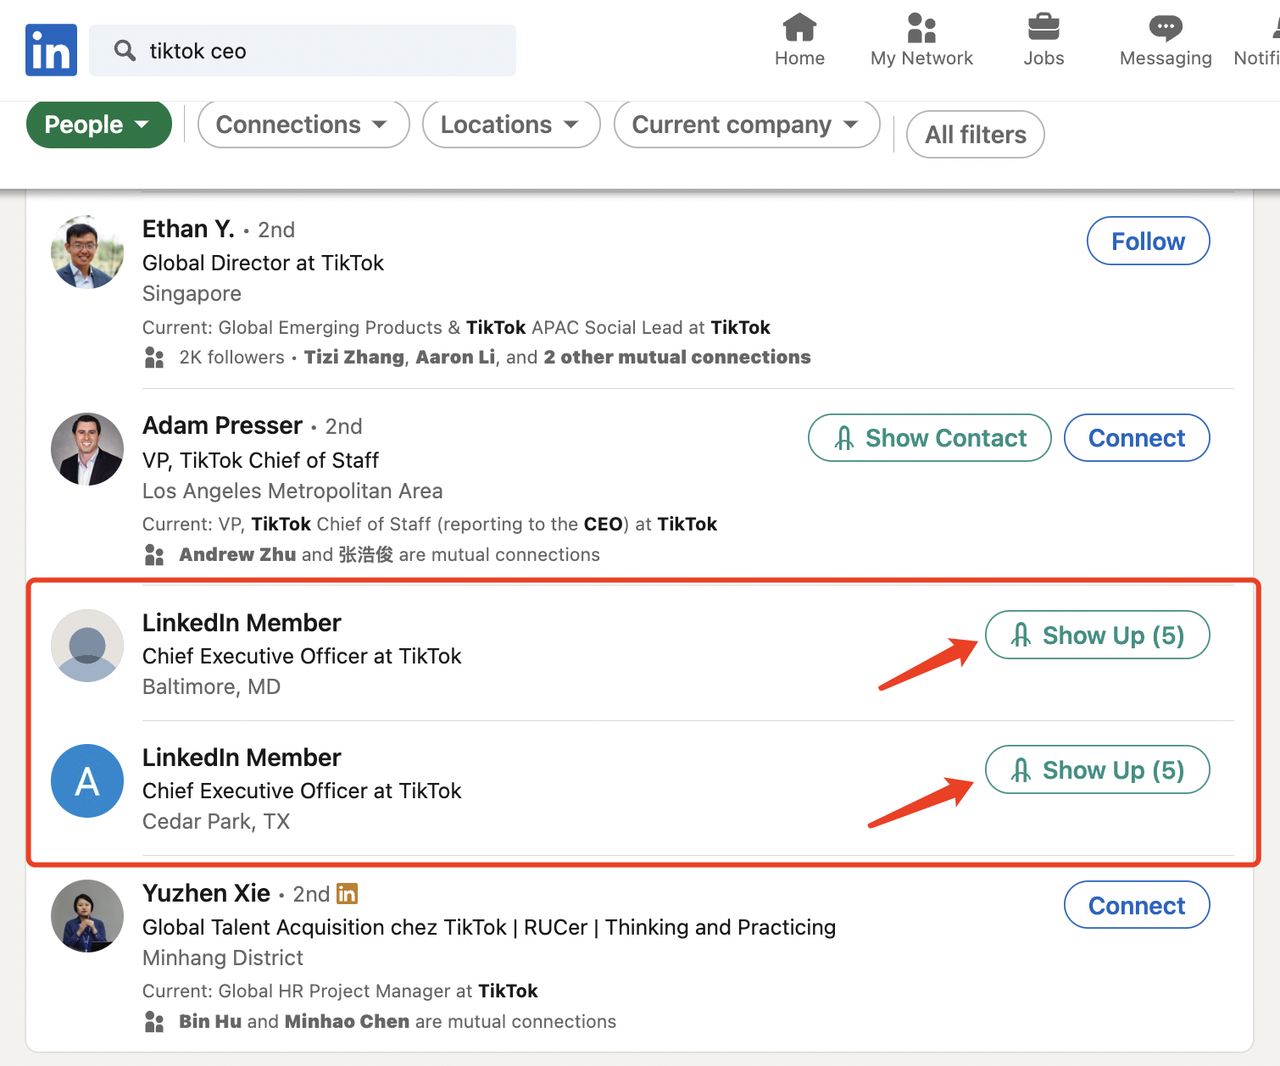Connect with Adam Presser

point(1136,438)
